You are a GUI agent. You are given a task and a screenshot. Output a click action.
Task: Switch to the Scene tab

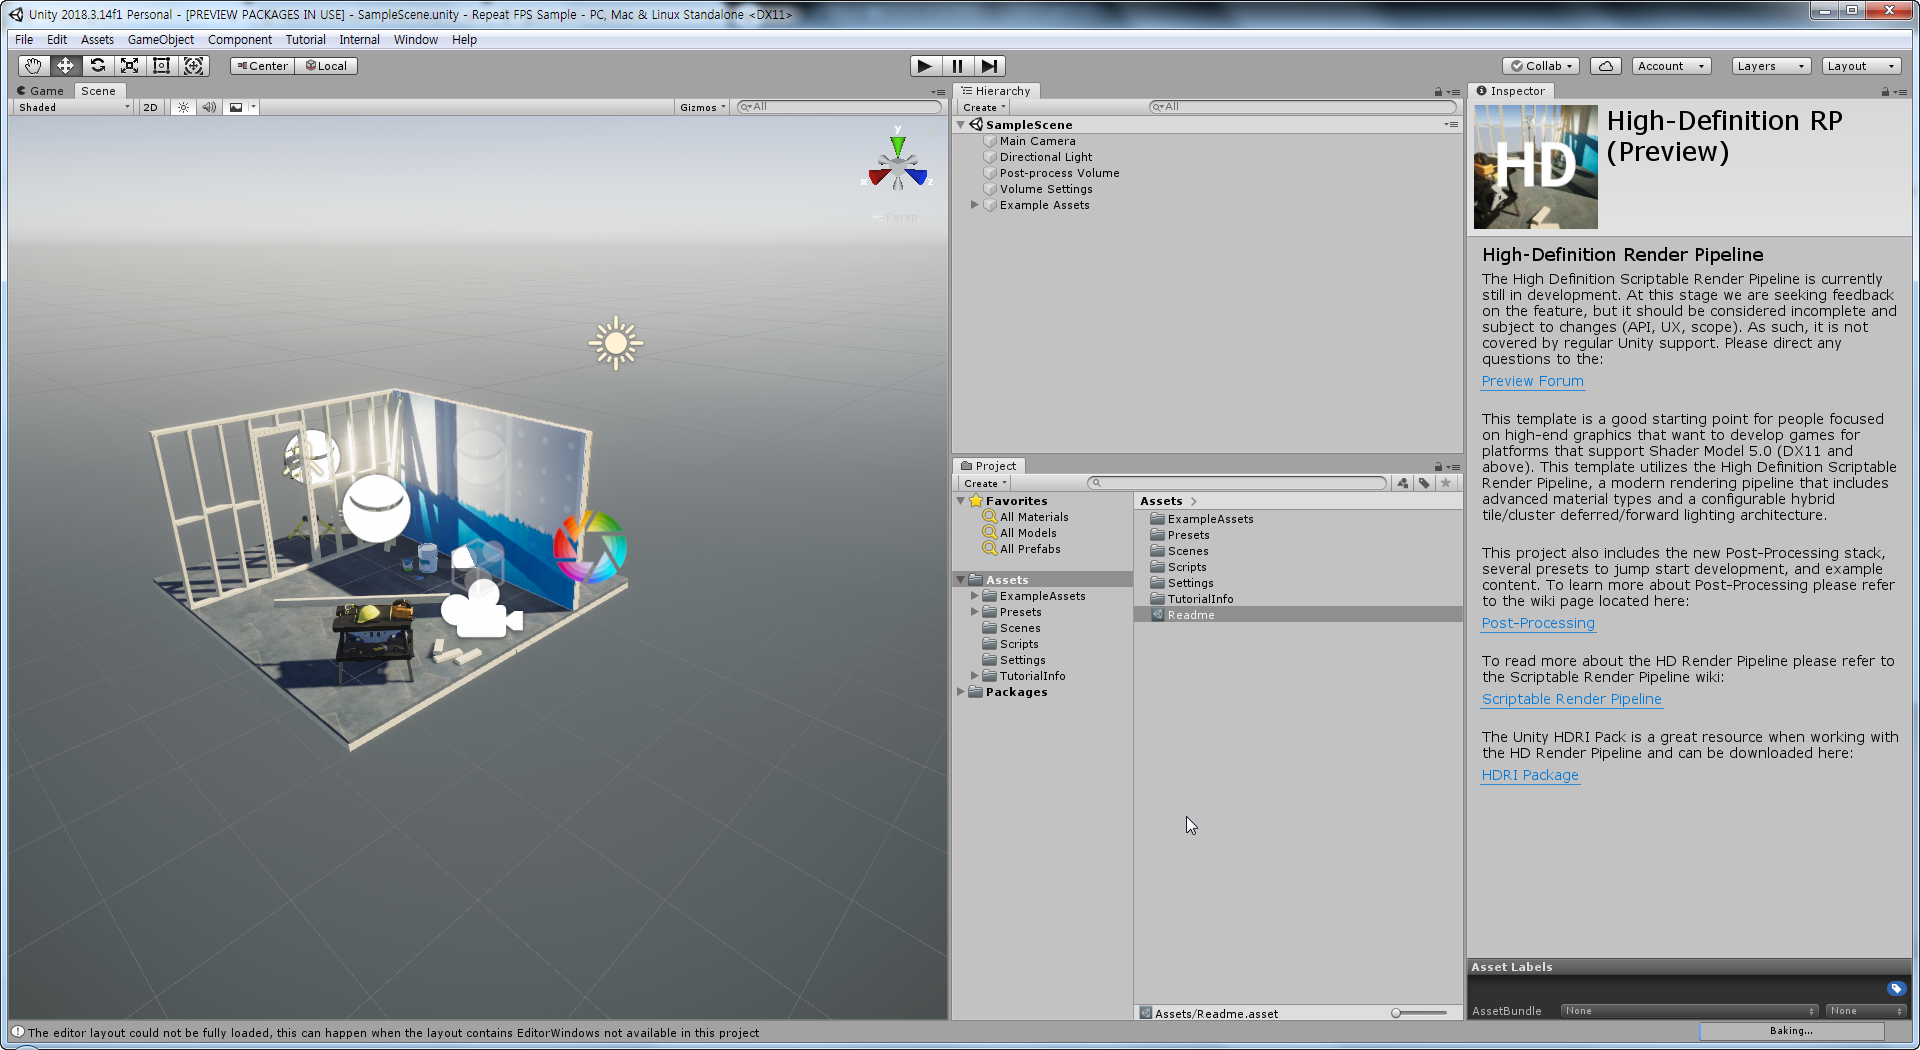[x=98, y=91]
